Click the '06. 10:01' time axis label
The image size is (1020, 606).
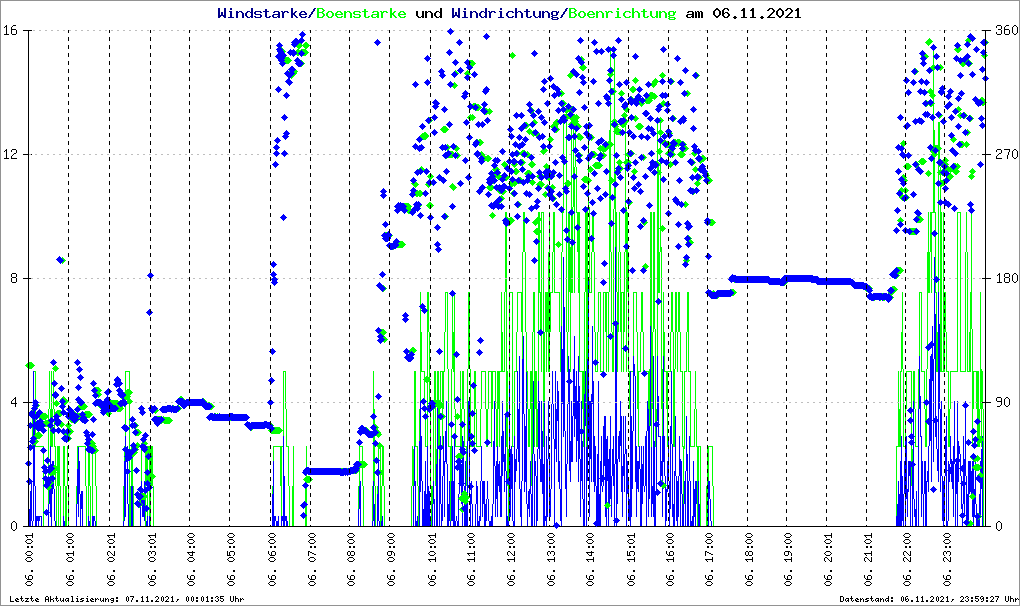click(431, 559)
